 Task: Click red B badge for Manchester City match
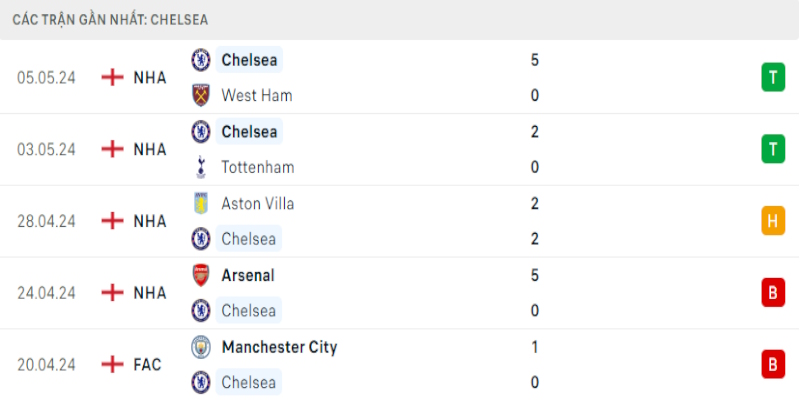(x=773, y=365)
